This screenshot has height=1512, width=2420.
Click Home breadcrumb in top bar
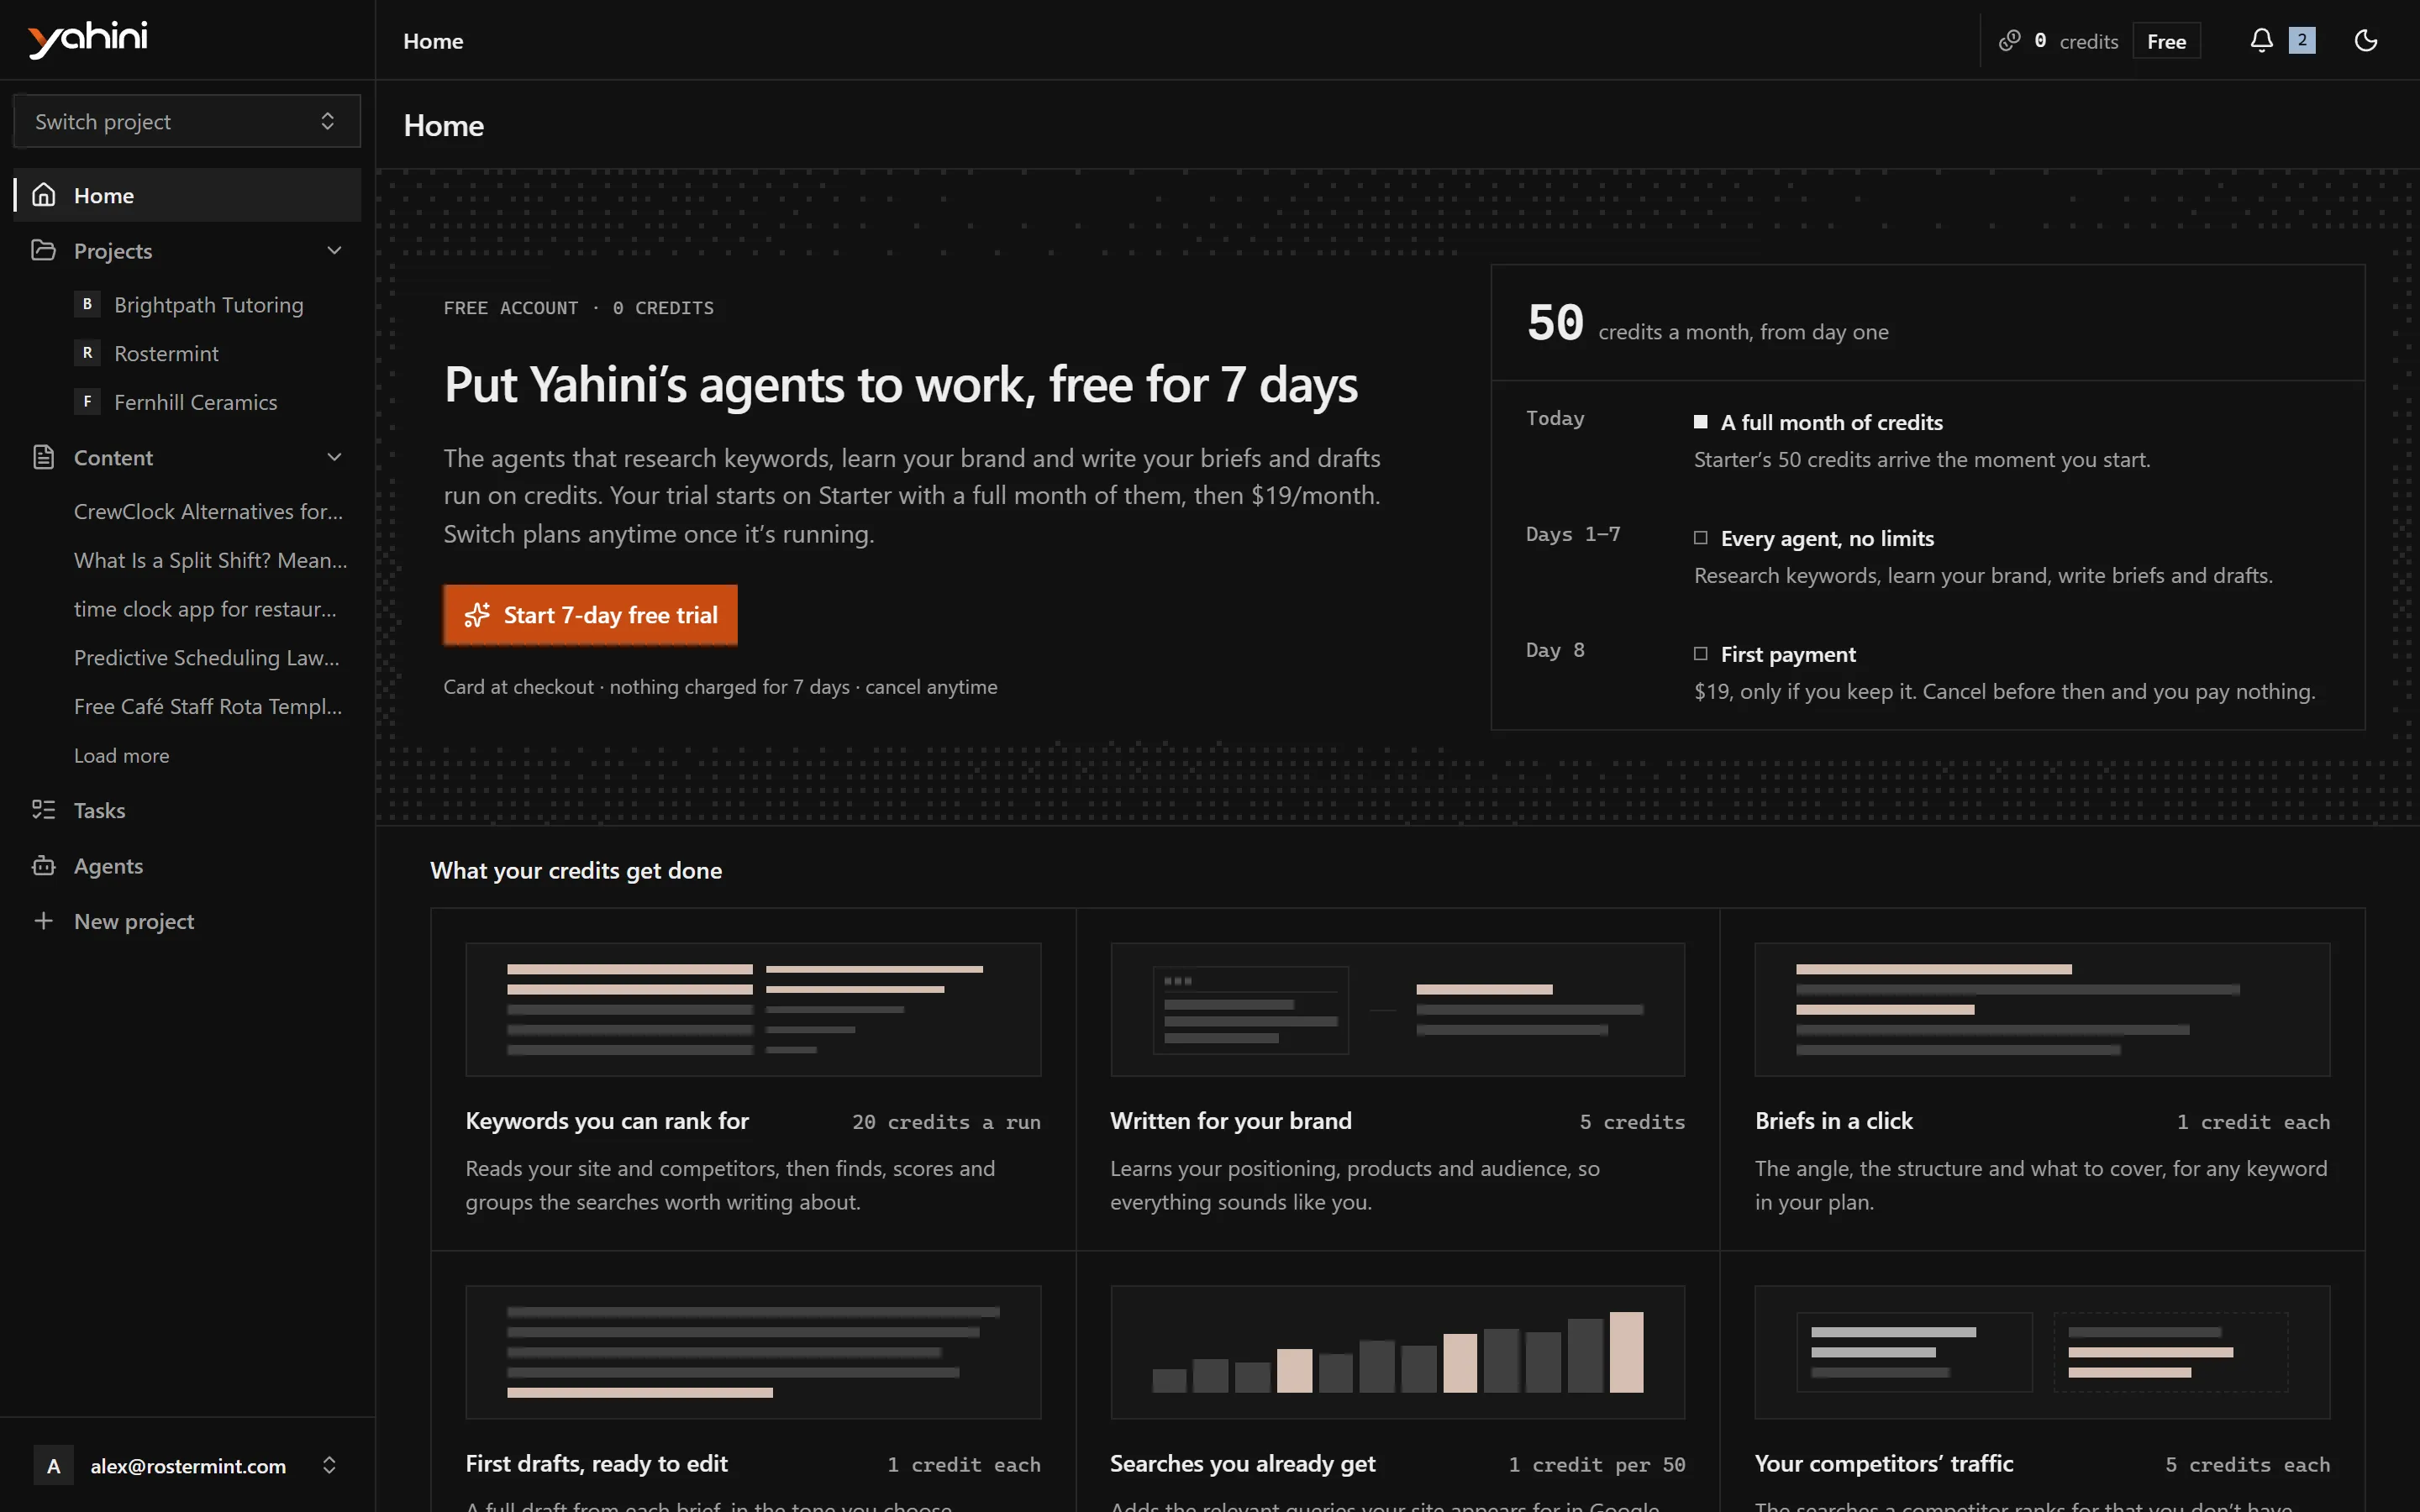click(433, 41)
